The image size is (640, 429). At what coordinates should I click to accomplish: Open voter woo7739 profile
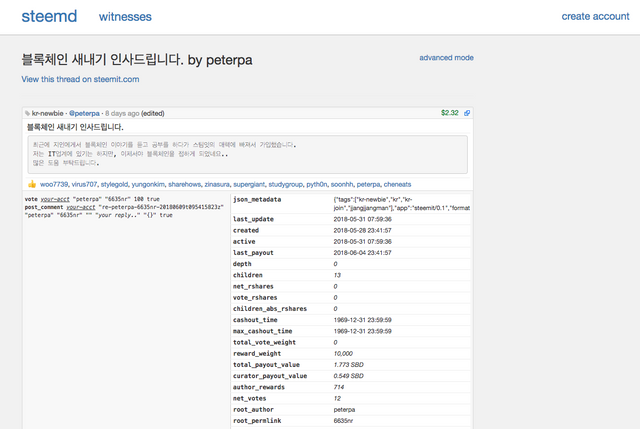click(54, 184)
